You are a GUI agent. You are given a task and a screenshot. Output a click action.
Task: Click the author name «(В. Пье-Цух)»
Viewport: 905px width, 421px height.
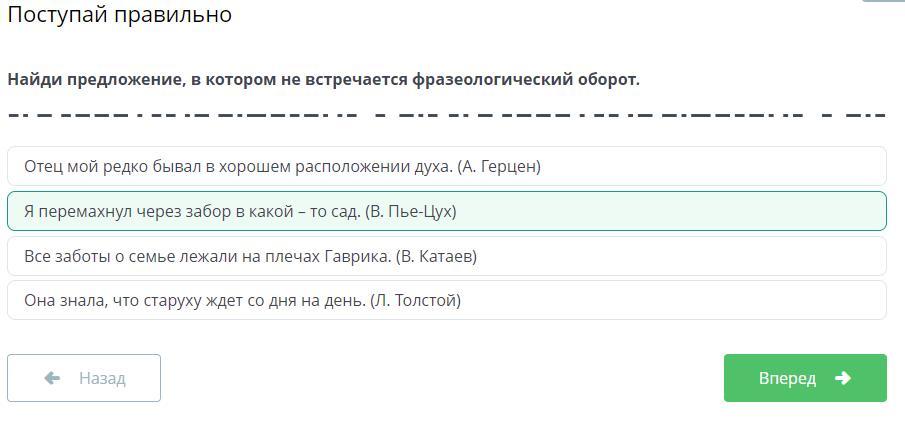pyautogui.click(x=411, y=212)
